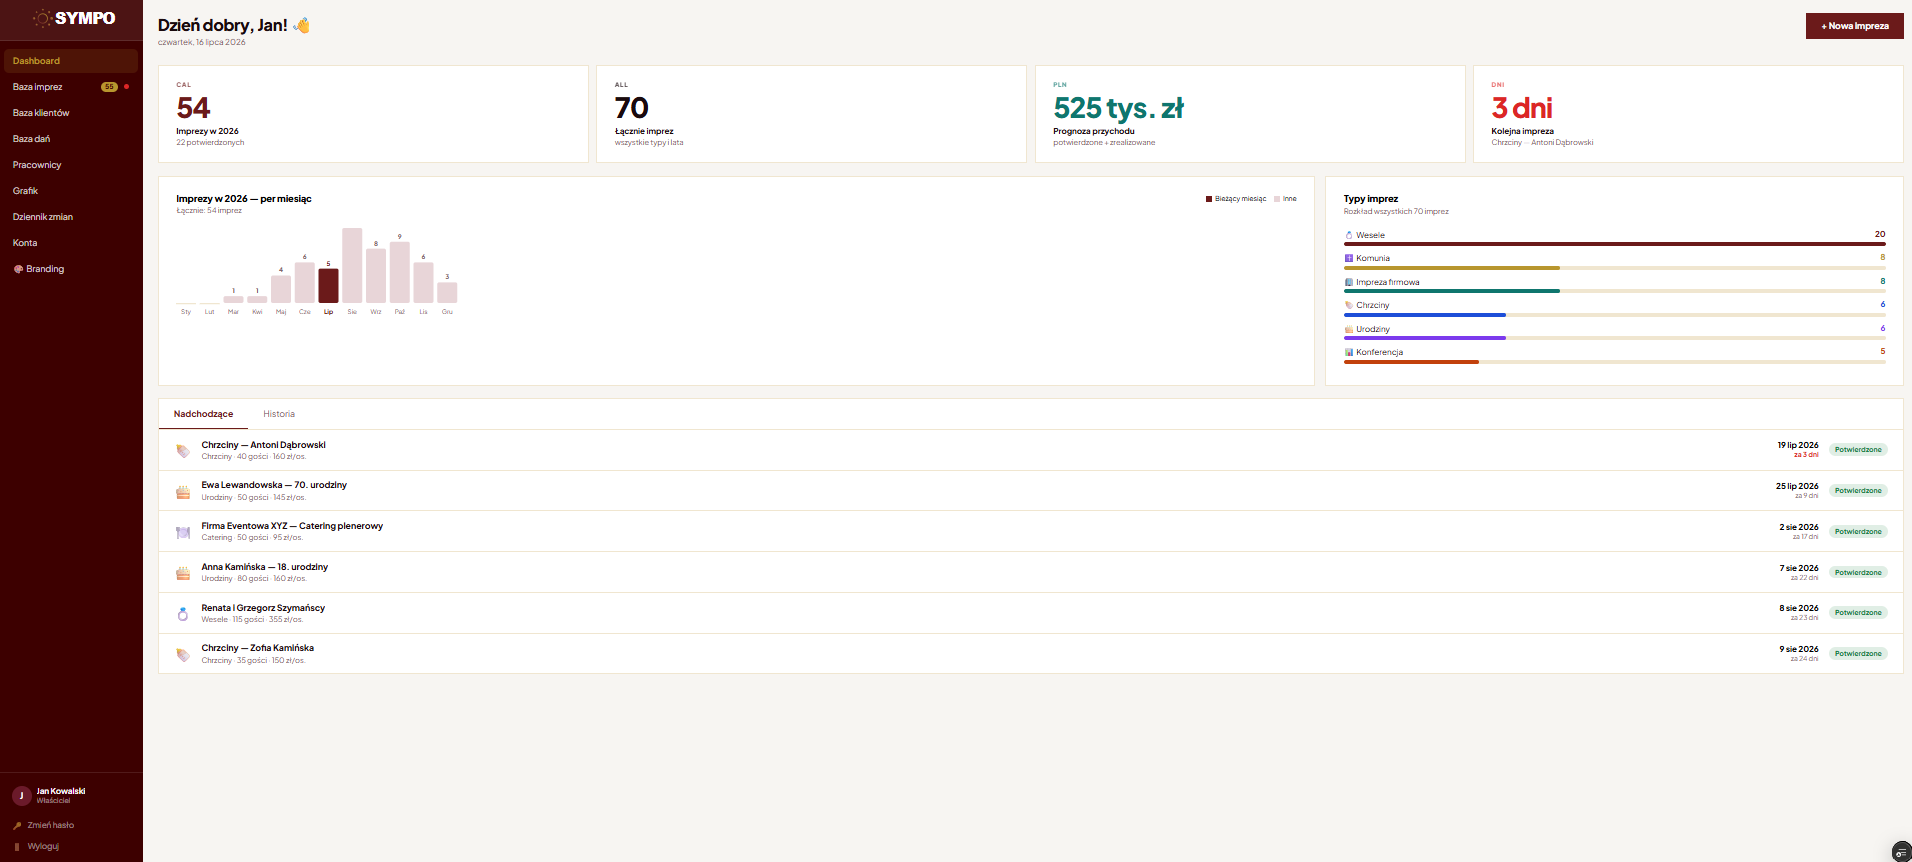Click Potwierdzone badge for 19 lip 2026
This screenshot has height=862, width=1912.
[1858, 450]
